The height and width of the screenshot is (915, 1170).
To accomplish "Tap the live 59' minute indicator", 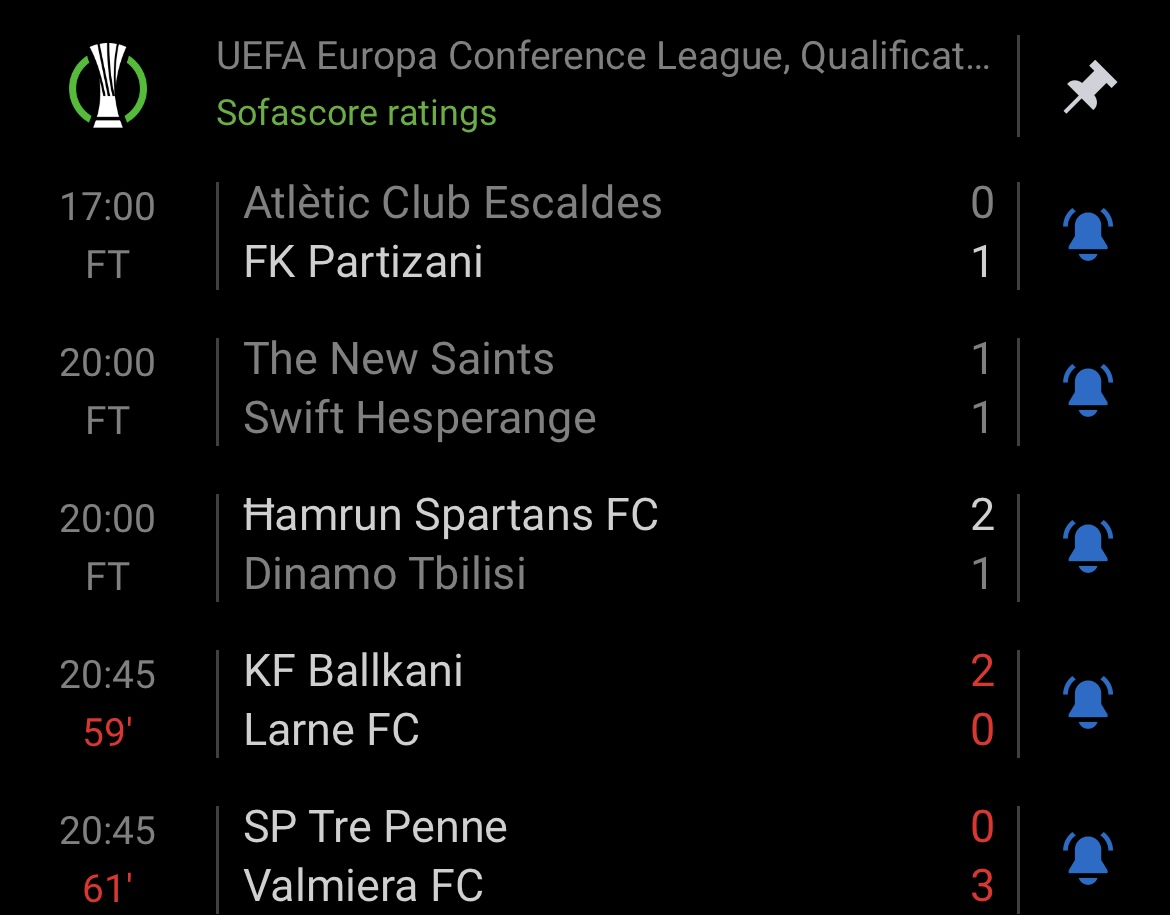I will 107,732.
